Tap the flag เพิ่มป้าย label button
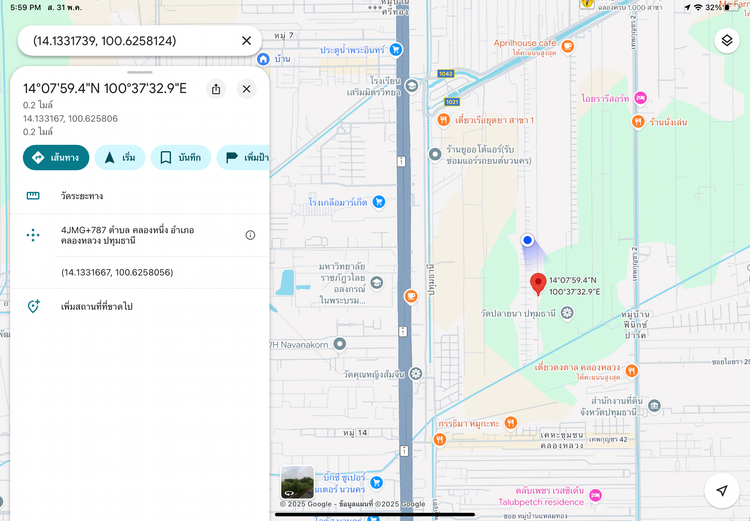 244,157
